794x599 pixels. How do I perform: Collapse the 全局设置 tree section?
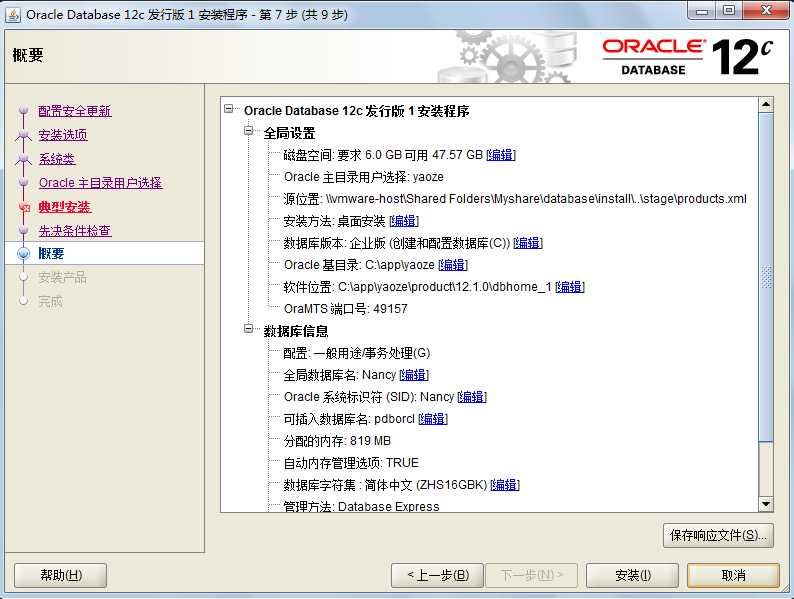click(248, 131)
